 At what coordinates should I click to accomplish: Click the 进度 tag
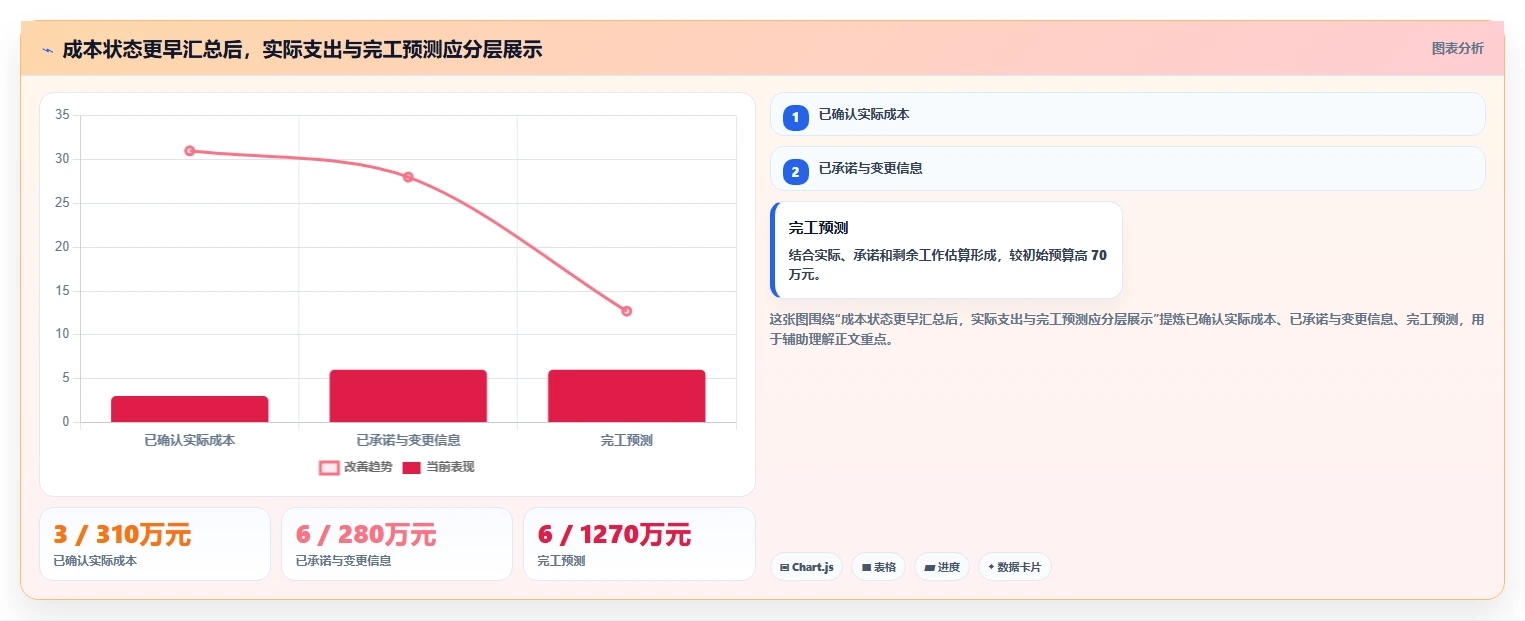click(941, 567)
